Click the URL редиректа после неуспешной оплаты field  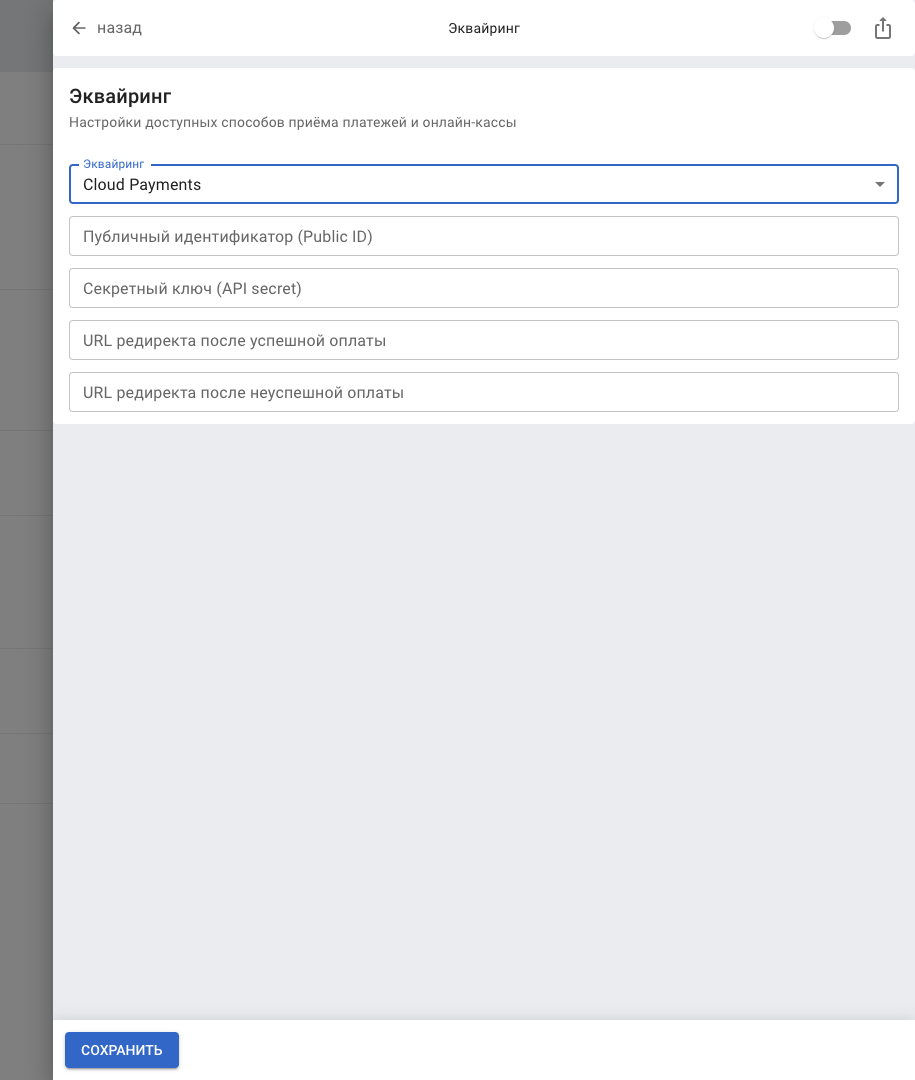pyautogui.click(x=484, y=392)
